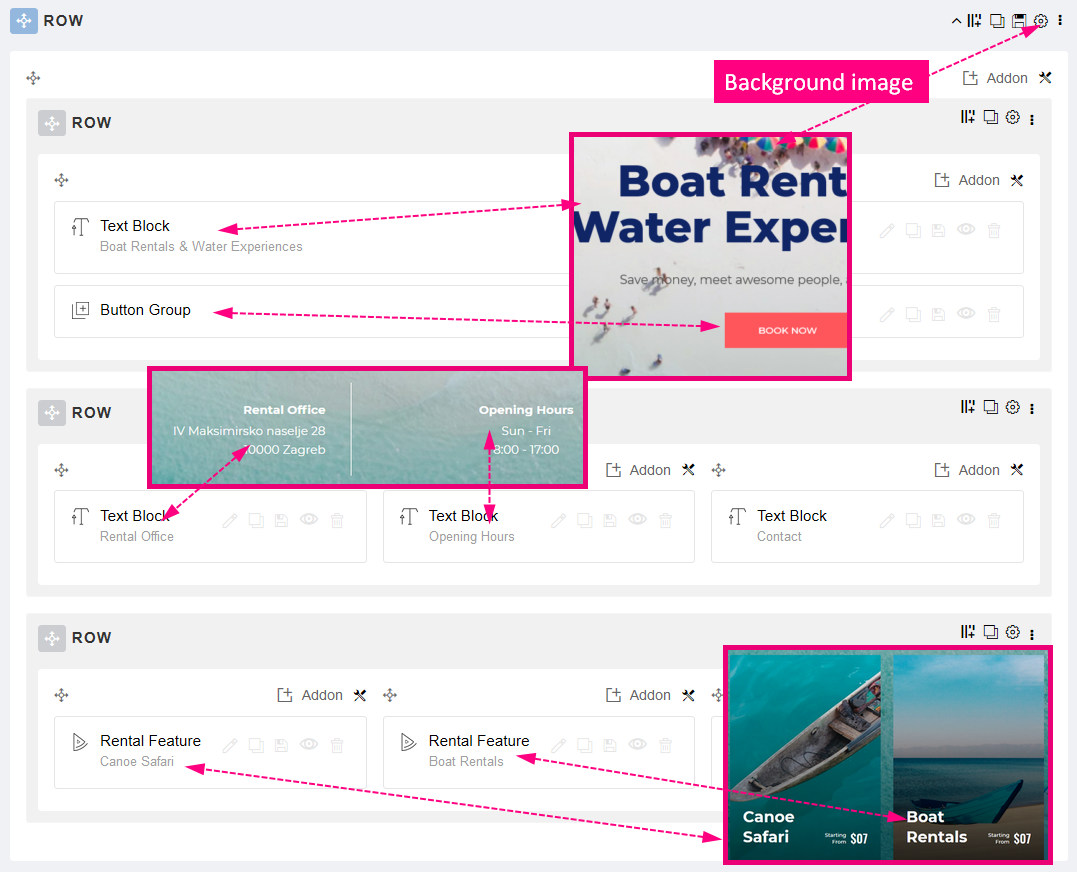Click edit pencil on Rental Office text block
The width and height of the screenshot is (1077, 872).
tap(230, 520)
